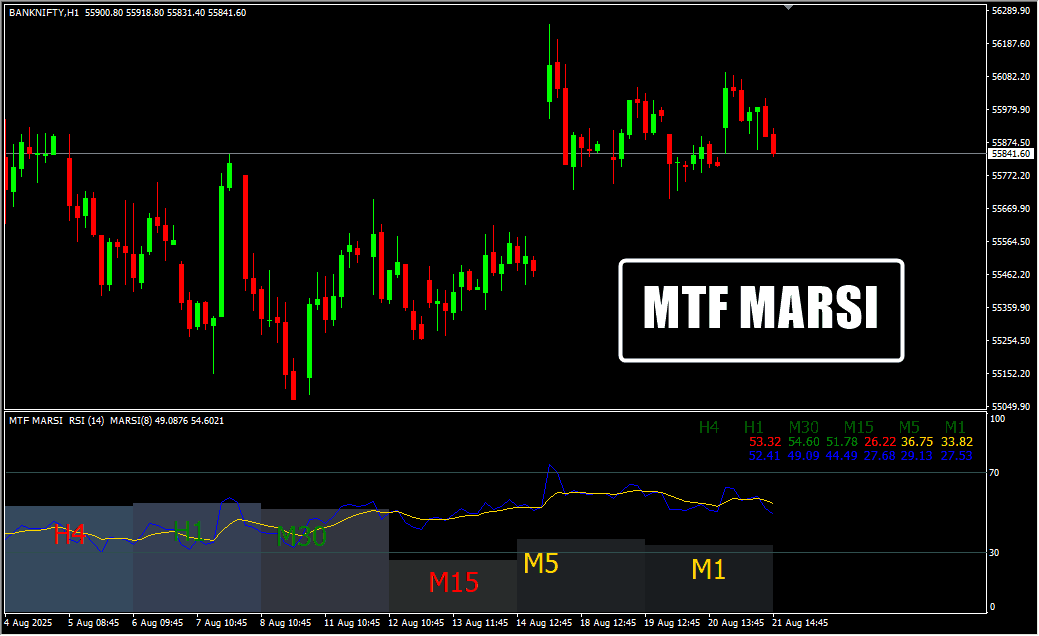
Task: Select the current price tag 55841.60 on price axis
Action: point(1010,154)
